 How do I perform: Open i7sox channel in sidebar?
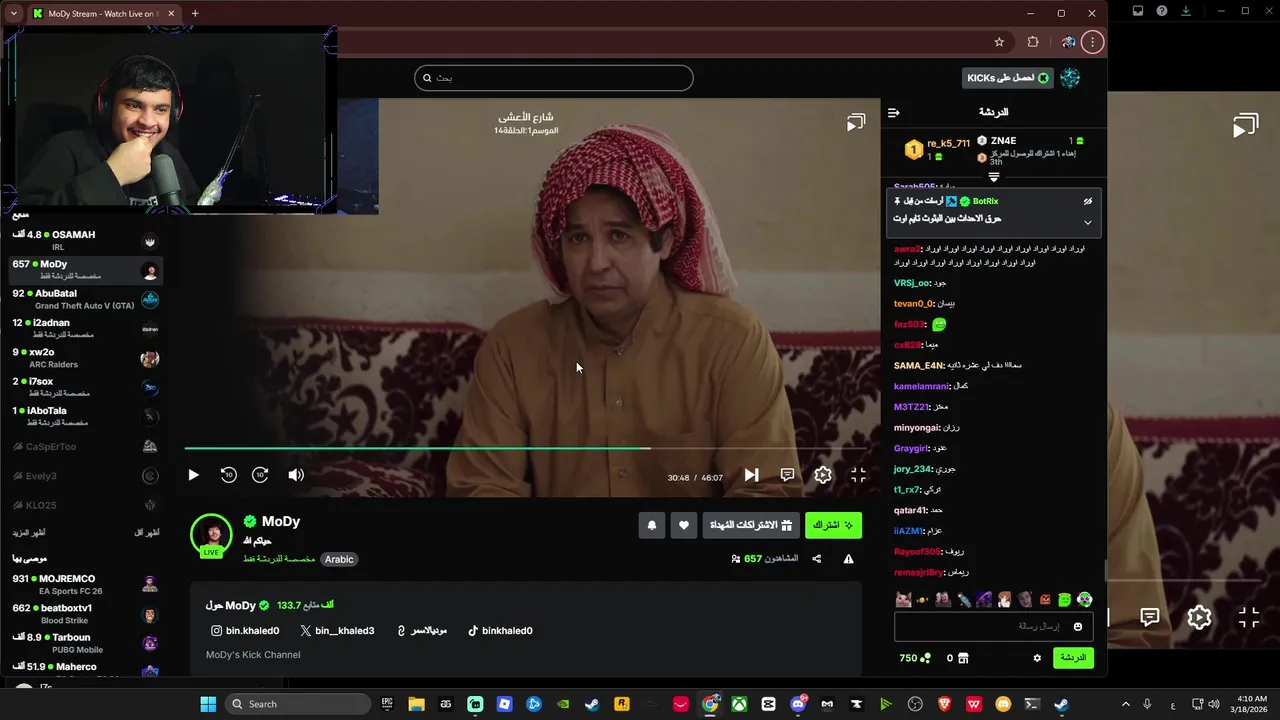pos(84,387)
